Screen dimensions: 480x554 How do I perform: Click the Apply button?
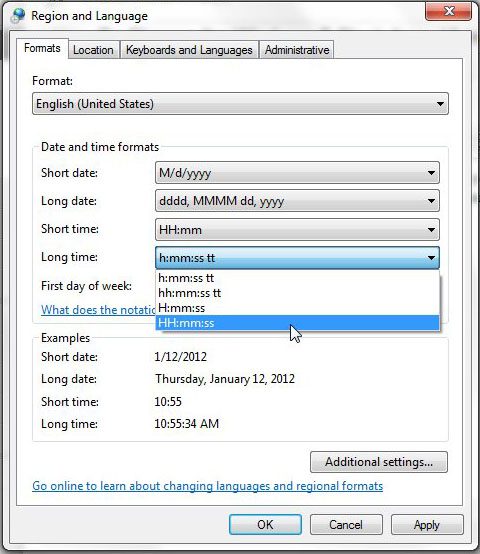click(x=427, y=525)
